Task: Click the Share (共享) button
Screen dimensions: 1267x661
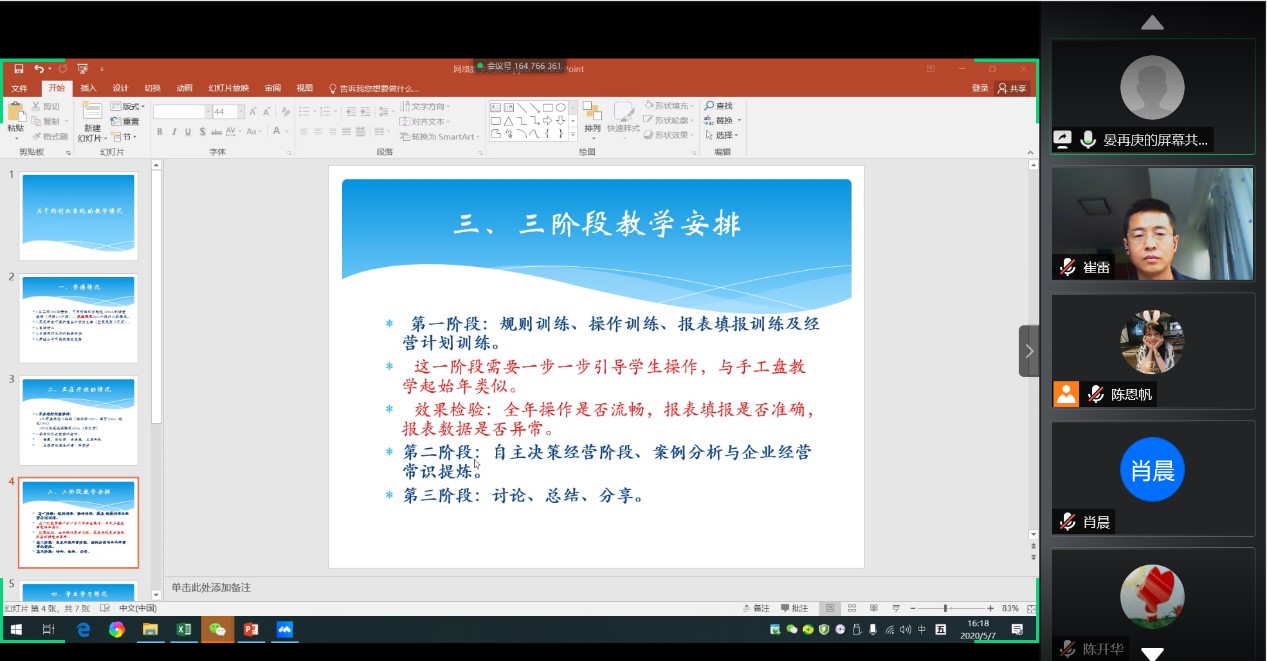Action: 1012,88
